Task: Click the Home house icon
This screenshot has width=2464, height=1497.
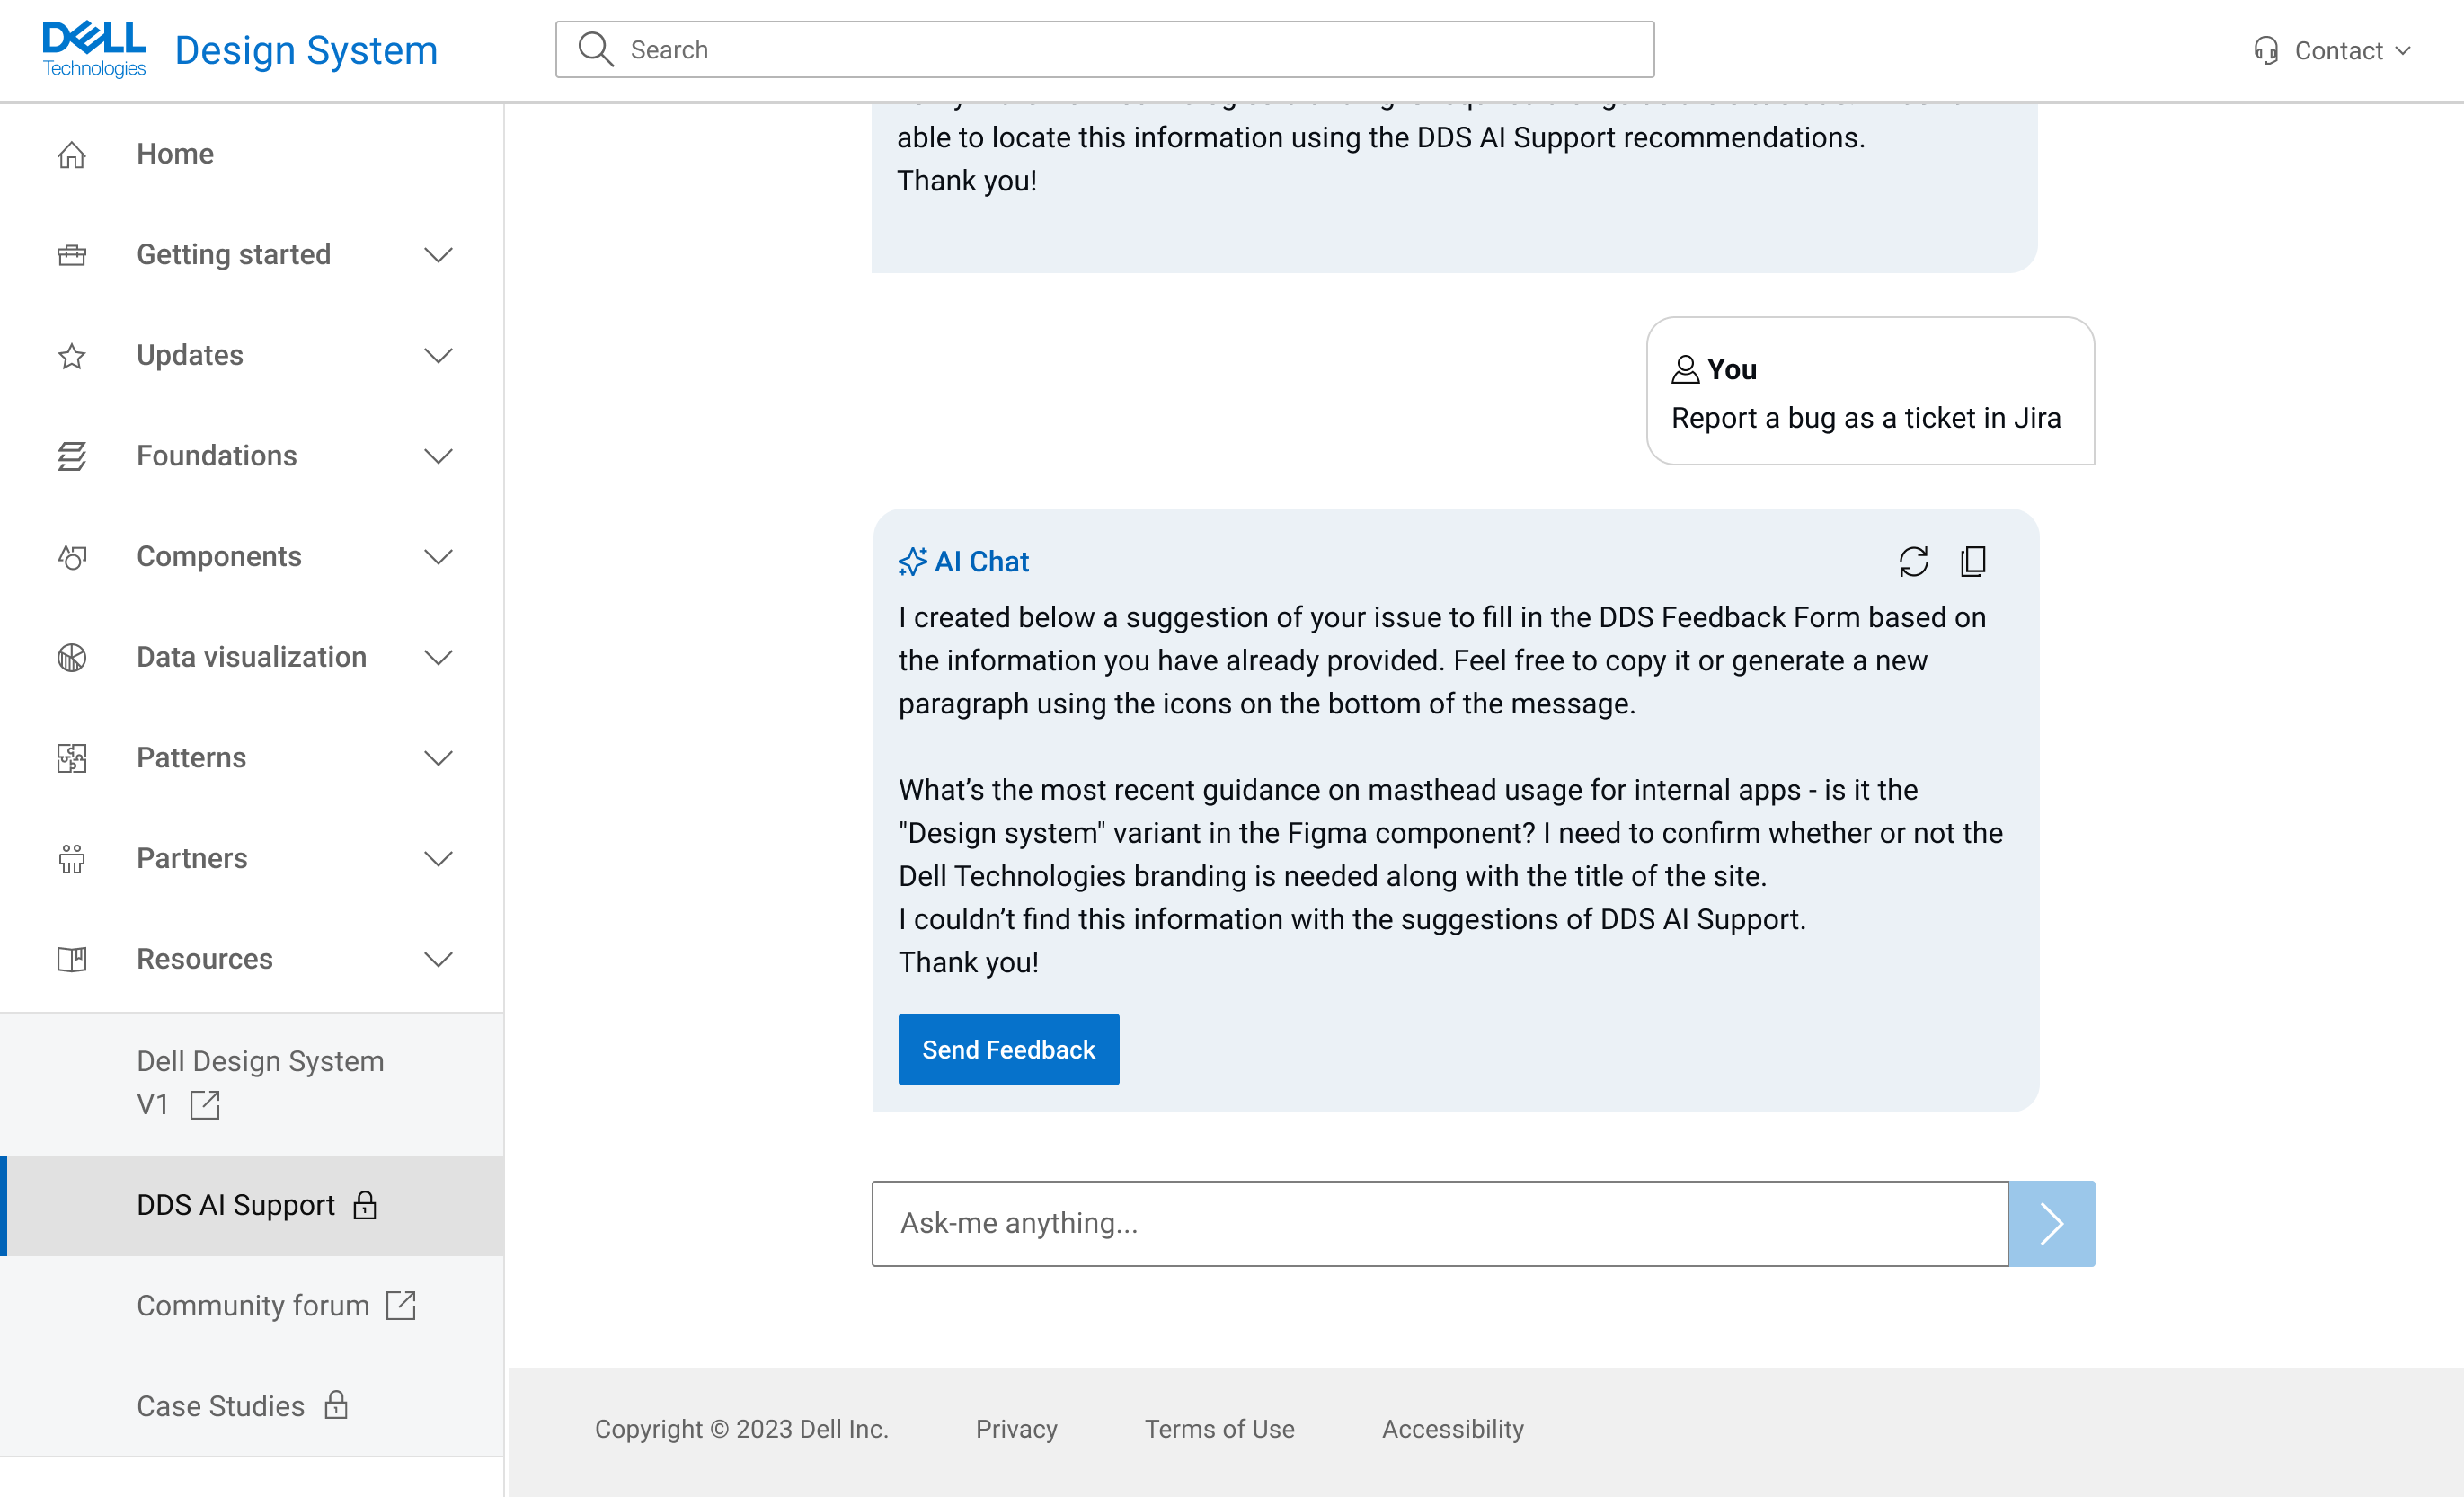Action: [72, 154]
